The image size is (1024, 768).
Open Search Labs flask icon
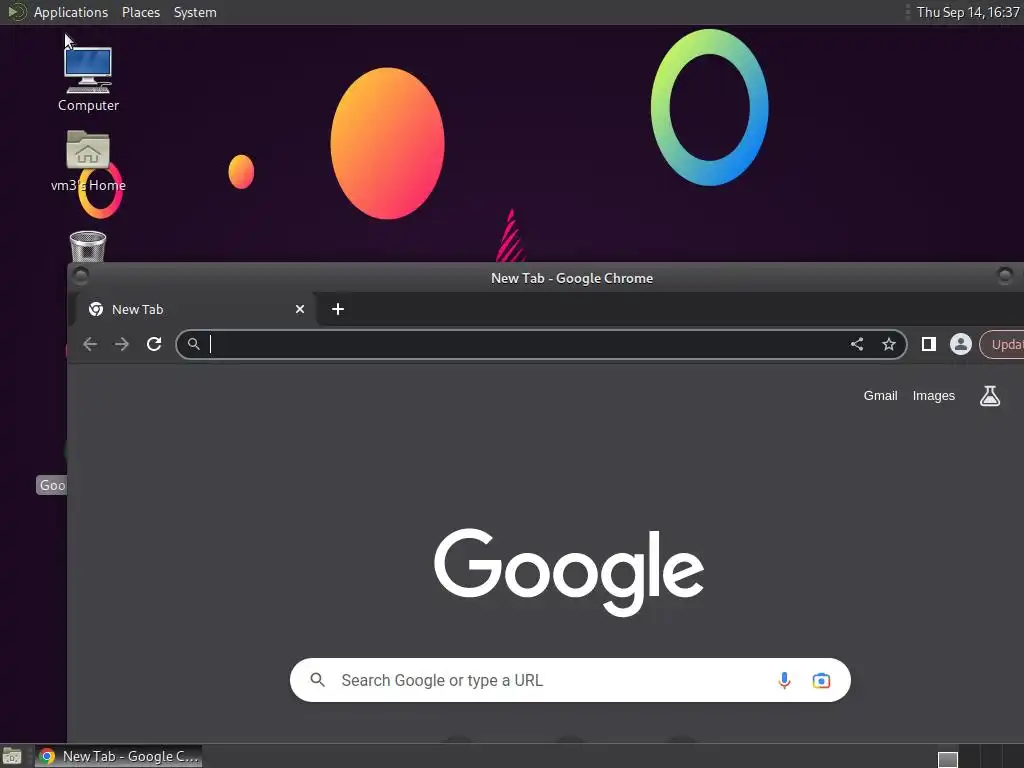[990, 396]
